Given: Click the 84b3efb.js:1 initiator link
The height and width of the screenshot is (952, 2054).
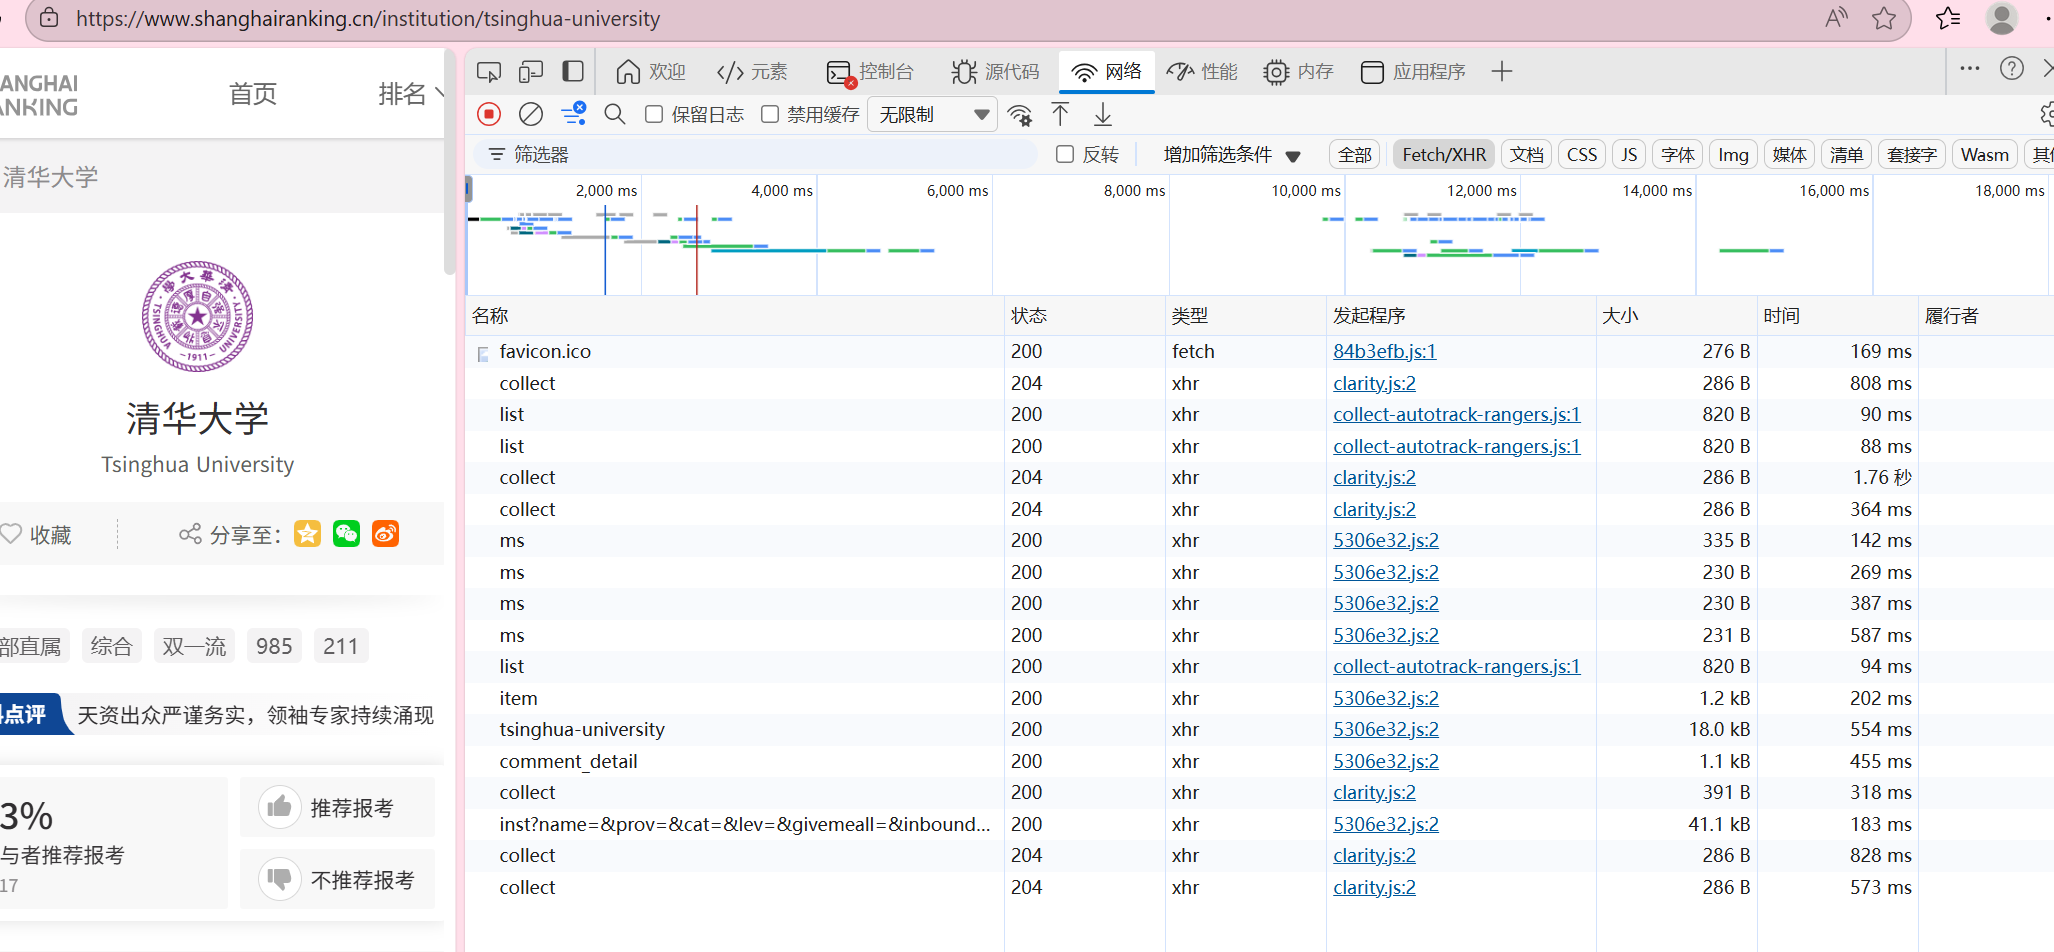Looking at the screenshot, I should (1384, 351).
